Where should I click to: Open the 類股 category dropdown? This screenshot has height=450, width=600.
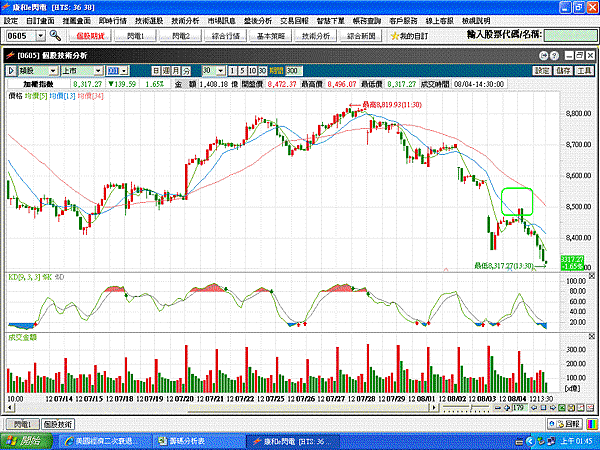coord(53,71)
